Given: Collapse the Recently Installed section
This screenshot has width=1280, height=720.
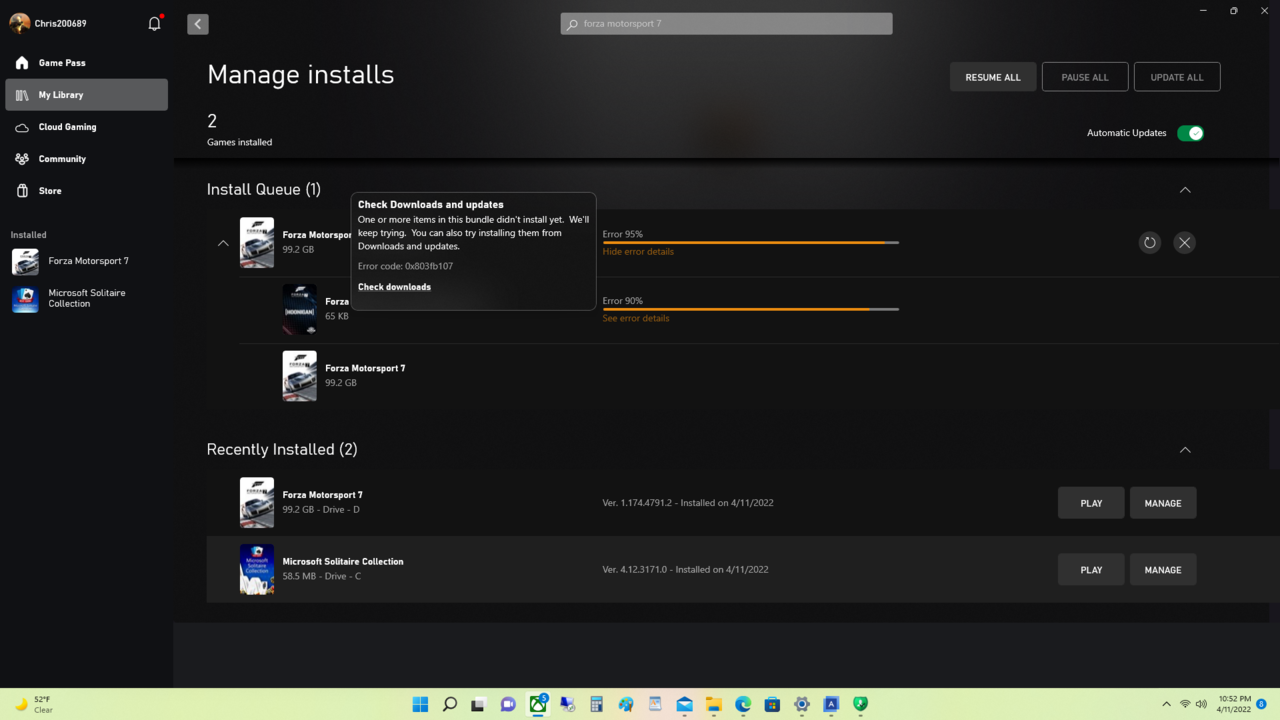Looking at the screenshot, I should [1185, 450].
